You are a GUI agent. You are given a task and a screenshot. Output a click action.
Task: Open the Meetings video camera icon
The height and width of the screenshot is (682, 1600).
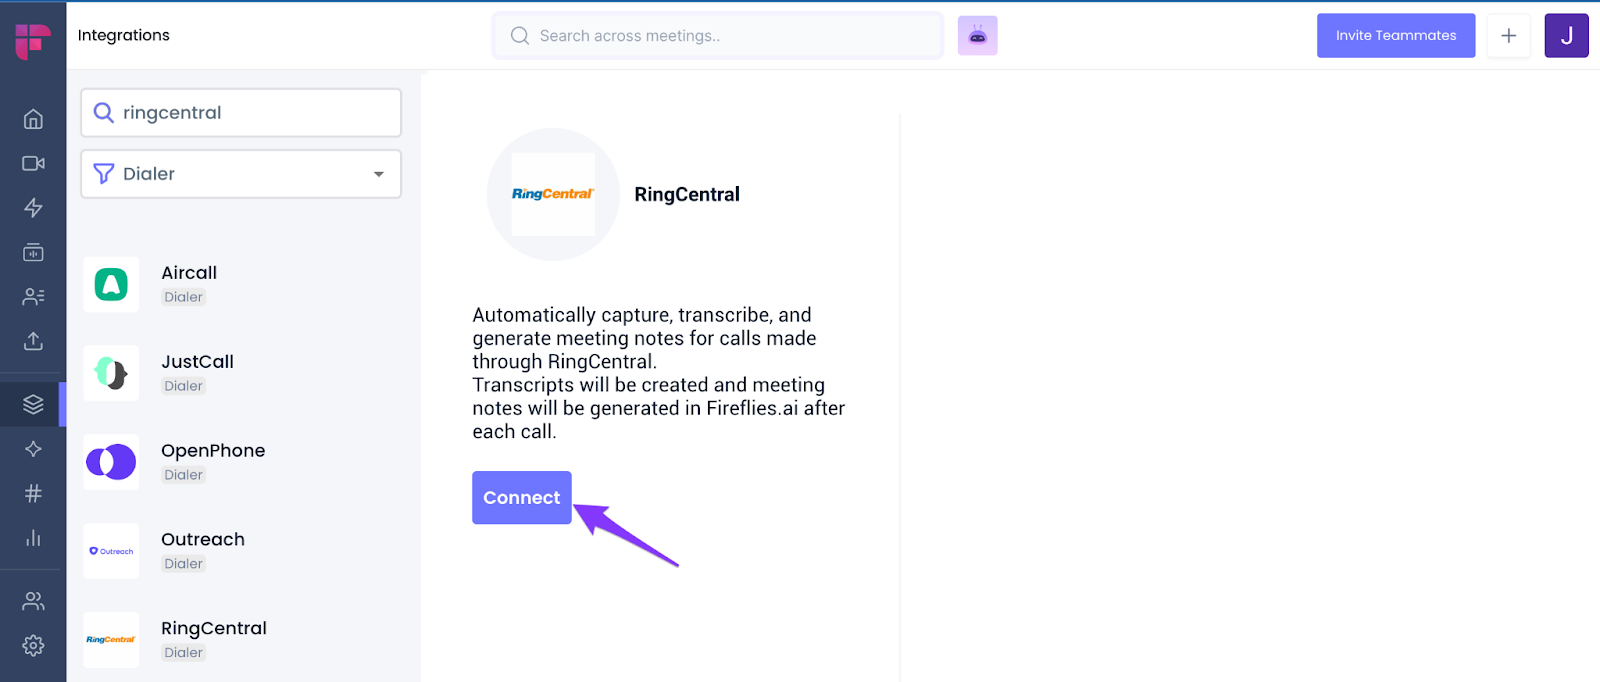tap(33, 163)
